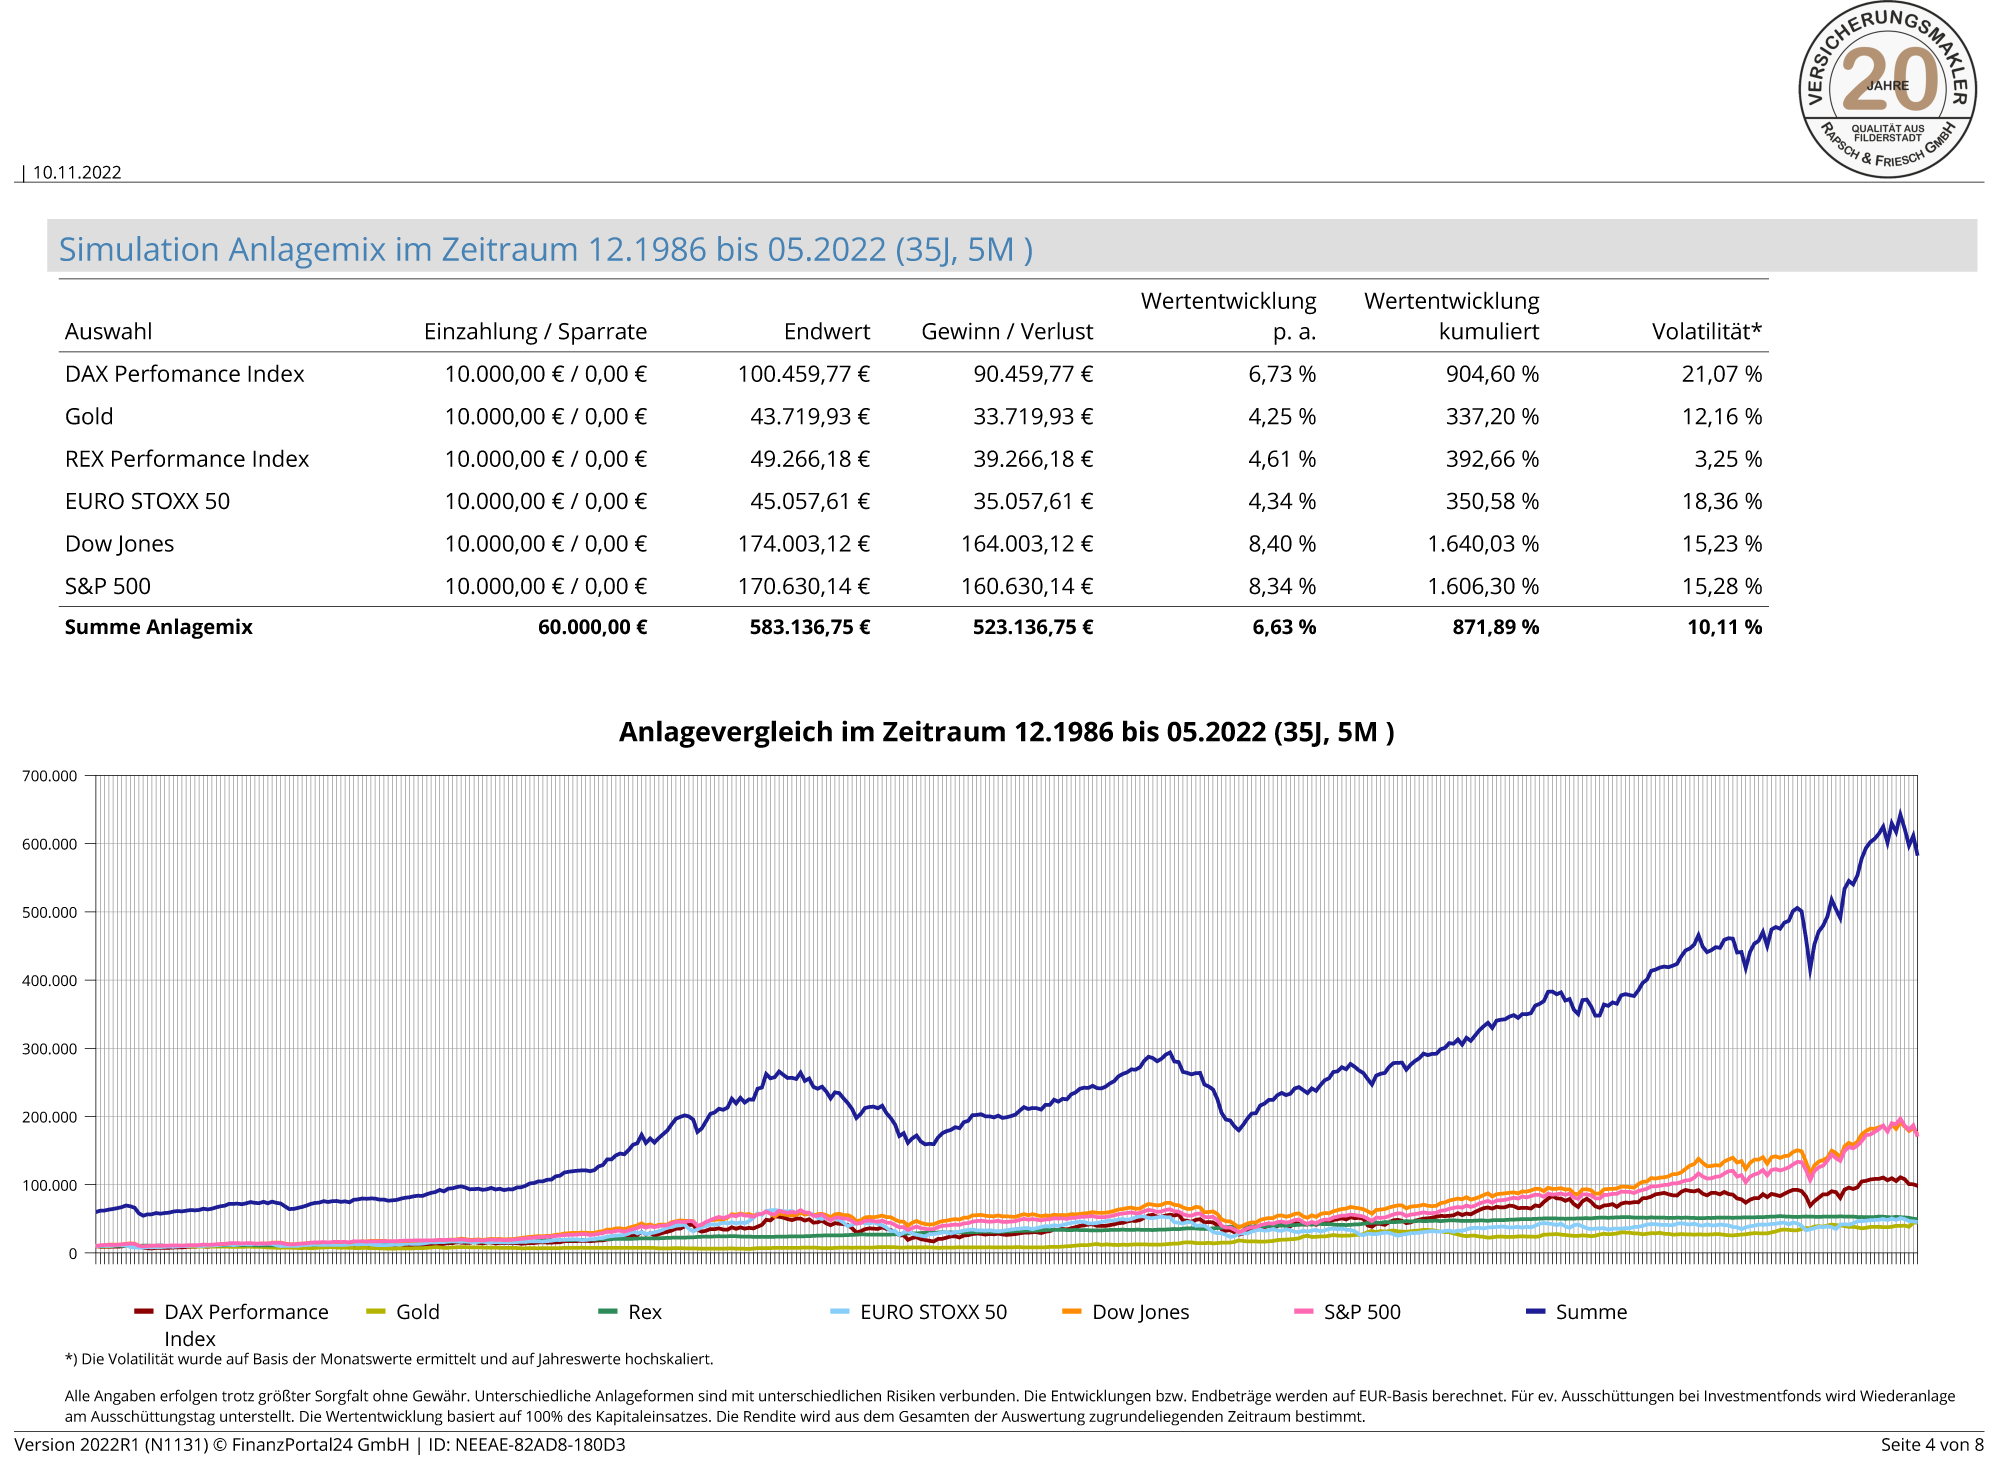Click EURO STOXX 50 volatility 18,36 %
Viewport: 2000px width, 1459px height.
point(1721,501)
